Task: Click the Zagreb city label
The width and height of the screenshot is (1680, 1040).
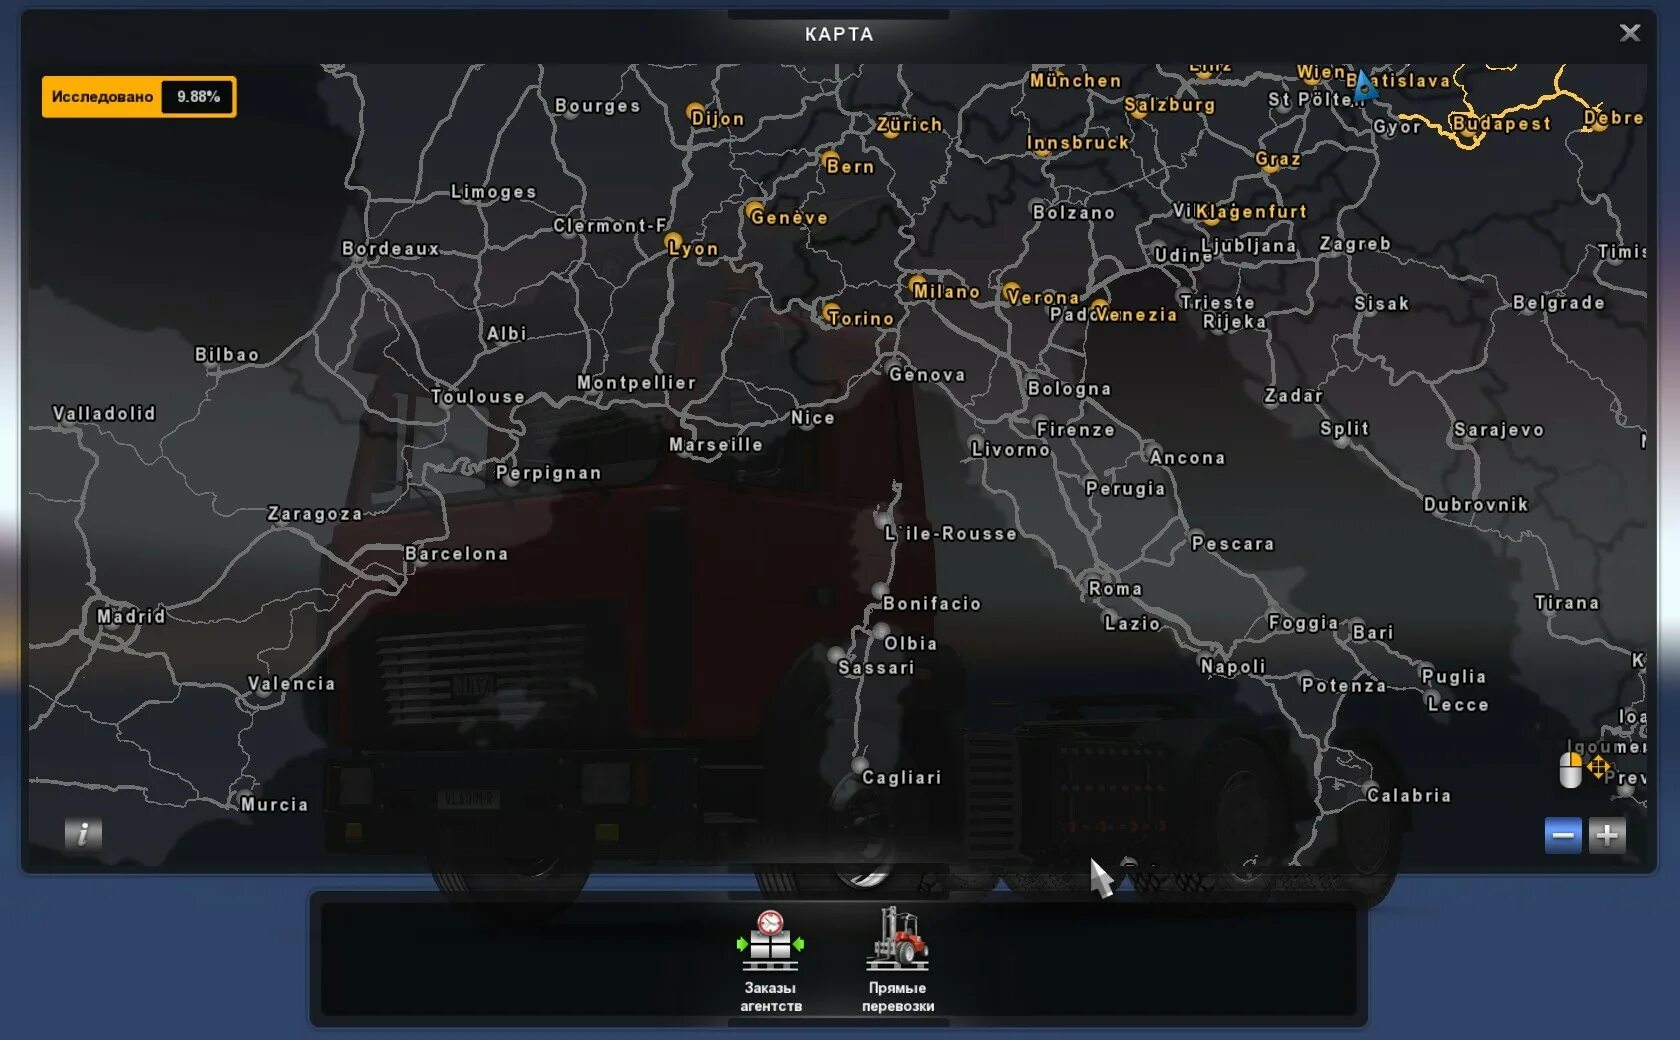Action: click(1355, 243)
